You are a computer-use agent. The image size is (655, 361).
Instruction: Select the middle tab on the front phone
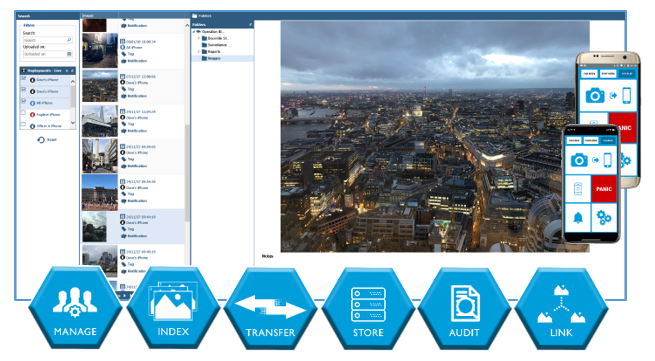click(x=591, y=140)
